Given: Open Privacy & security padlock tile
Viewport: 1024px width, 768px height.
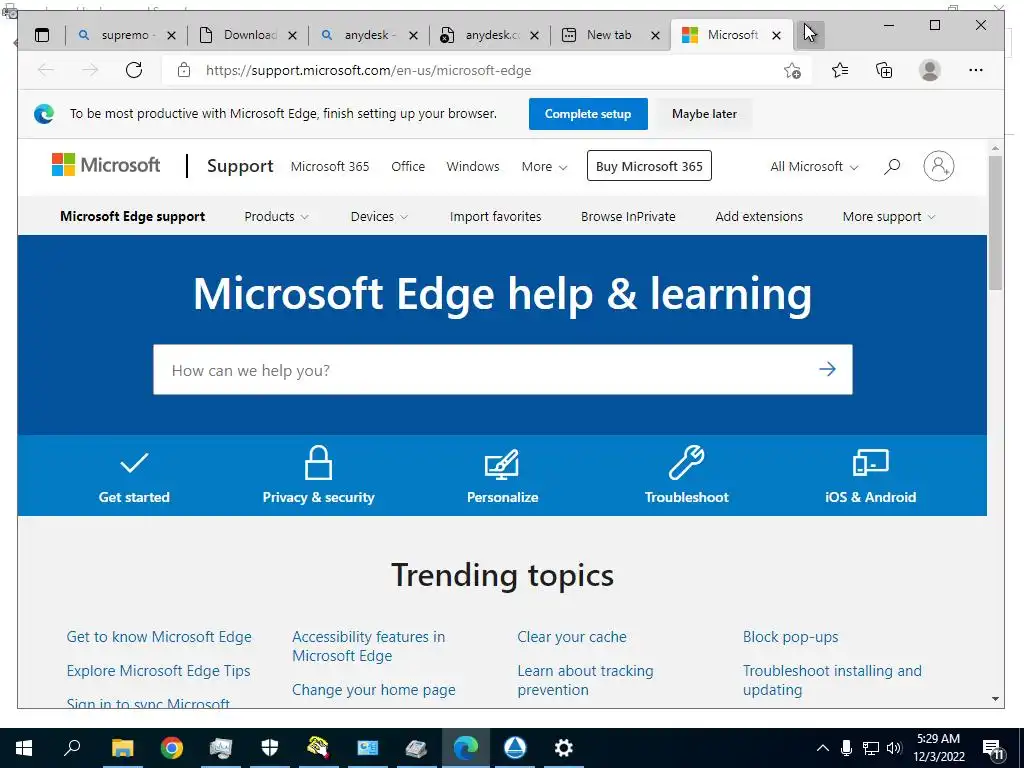Looking at the screenshot, I should (x=318, y=476).
